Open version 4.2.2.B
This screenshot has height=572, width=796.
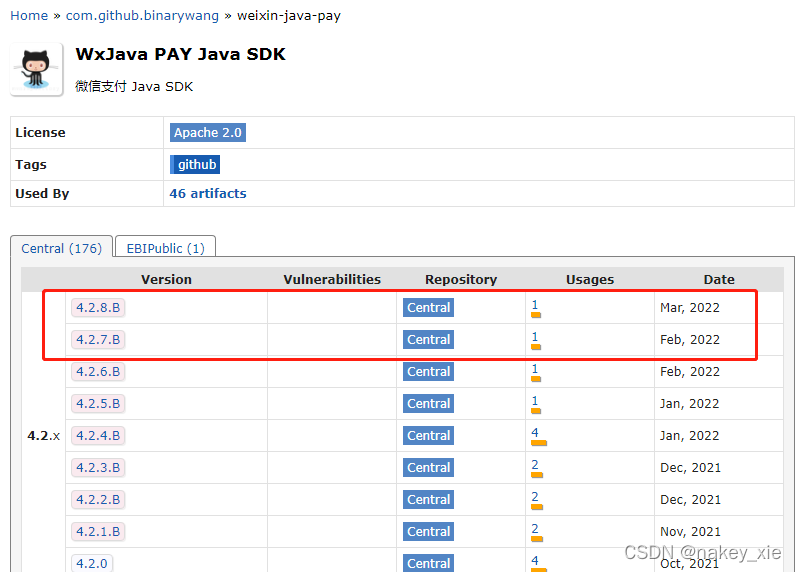pyautogui.click(x=98, y=499)
